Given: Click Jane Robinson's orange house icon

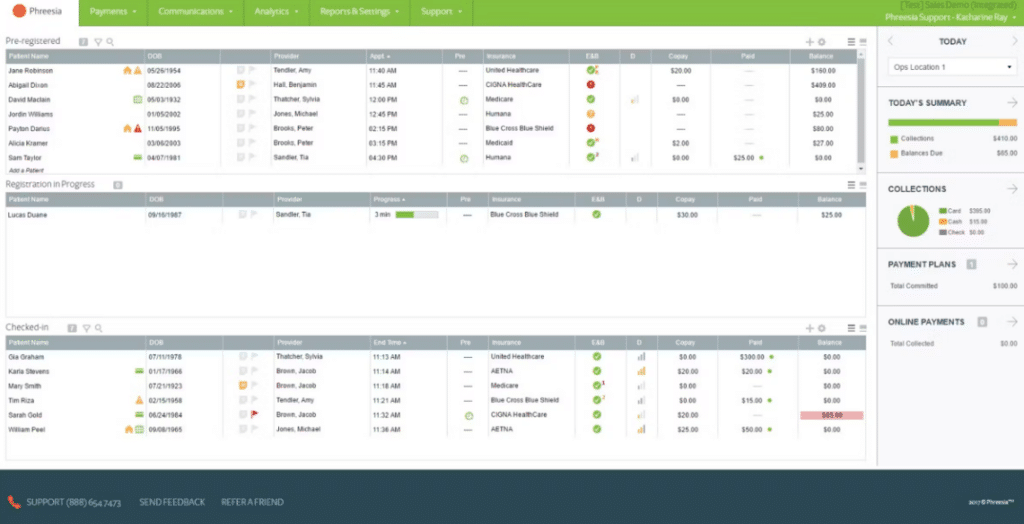Looking at the screenshot, I should pyautogui.click(x=127, y=71).
